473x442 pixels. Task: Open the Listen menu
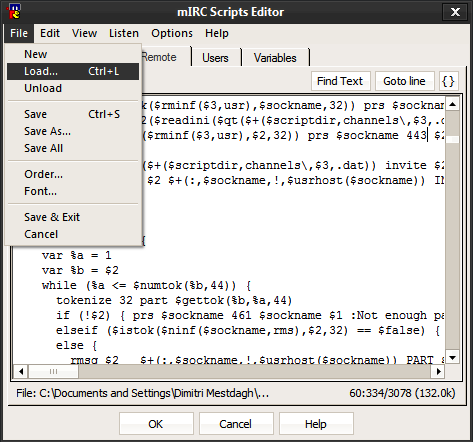point(124,33)
